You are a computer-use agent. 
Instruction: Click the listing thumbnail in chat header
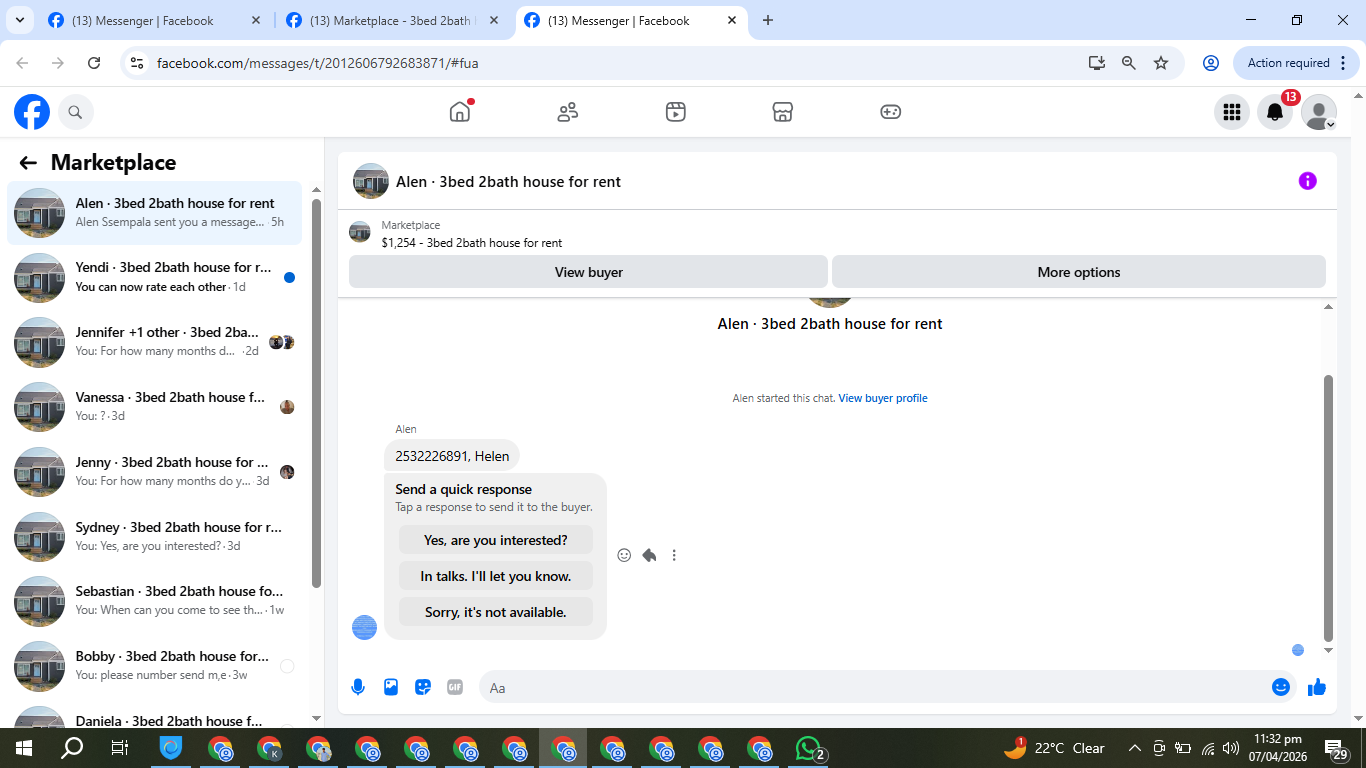(371, 181)
